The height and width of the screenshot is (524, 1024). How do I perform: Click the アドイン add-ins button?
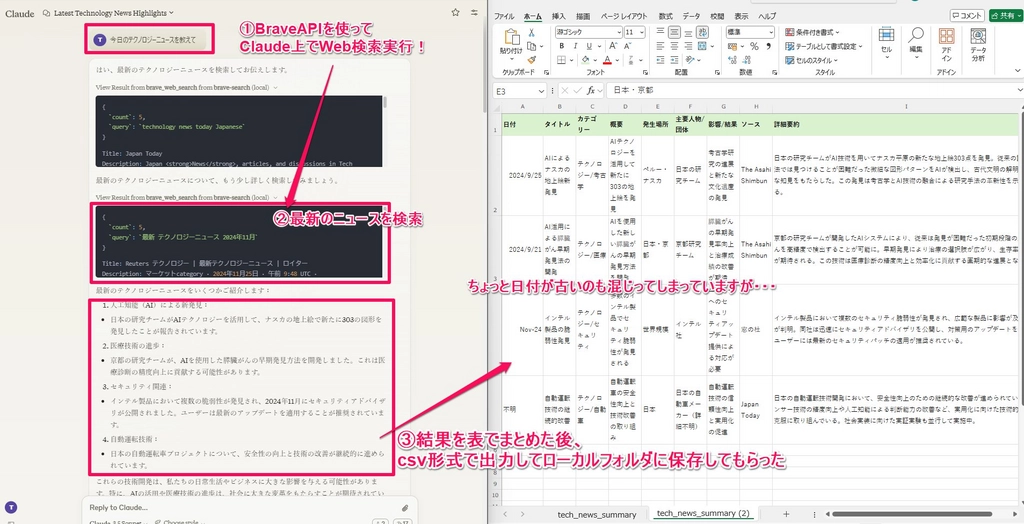[x=946, y=44]
